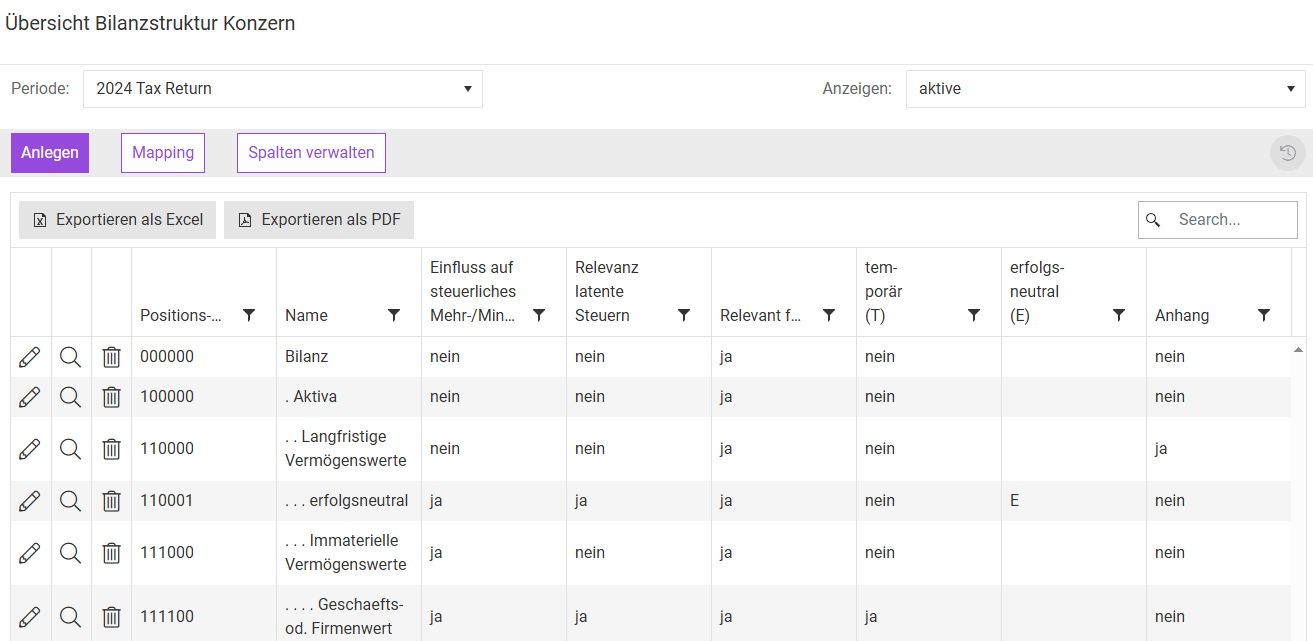Open the Periode dropdown
Screen dimensions: 1313x641
(283, 89)
